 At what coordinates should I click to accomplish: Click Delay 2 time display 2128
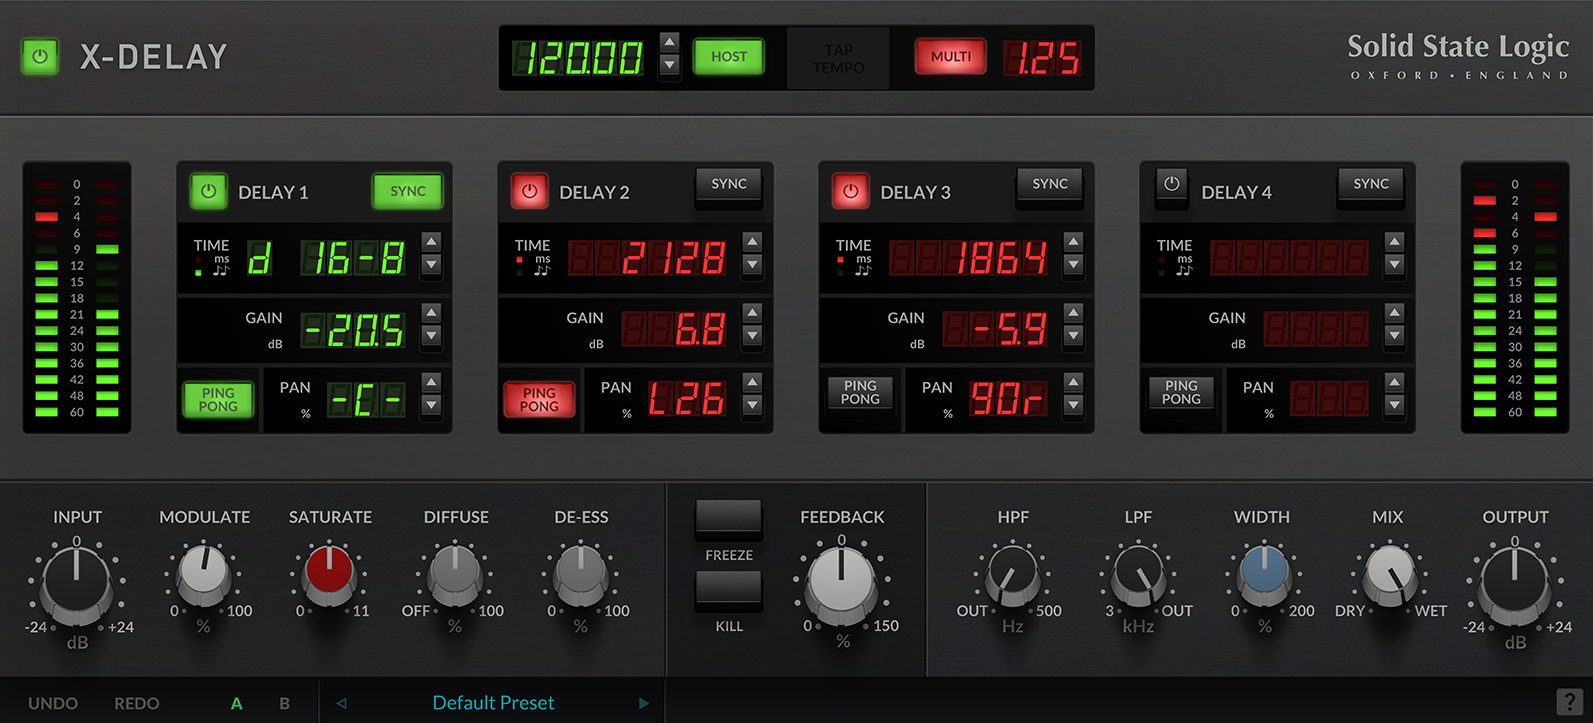click(647, 259)
